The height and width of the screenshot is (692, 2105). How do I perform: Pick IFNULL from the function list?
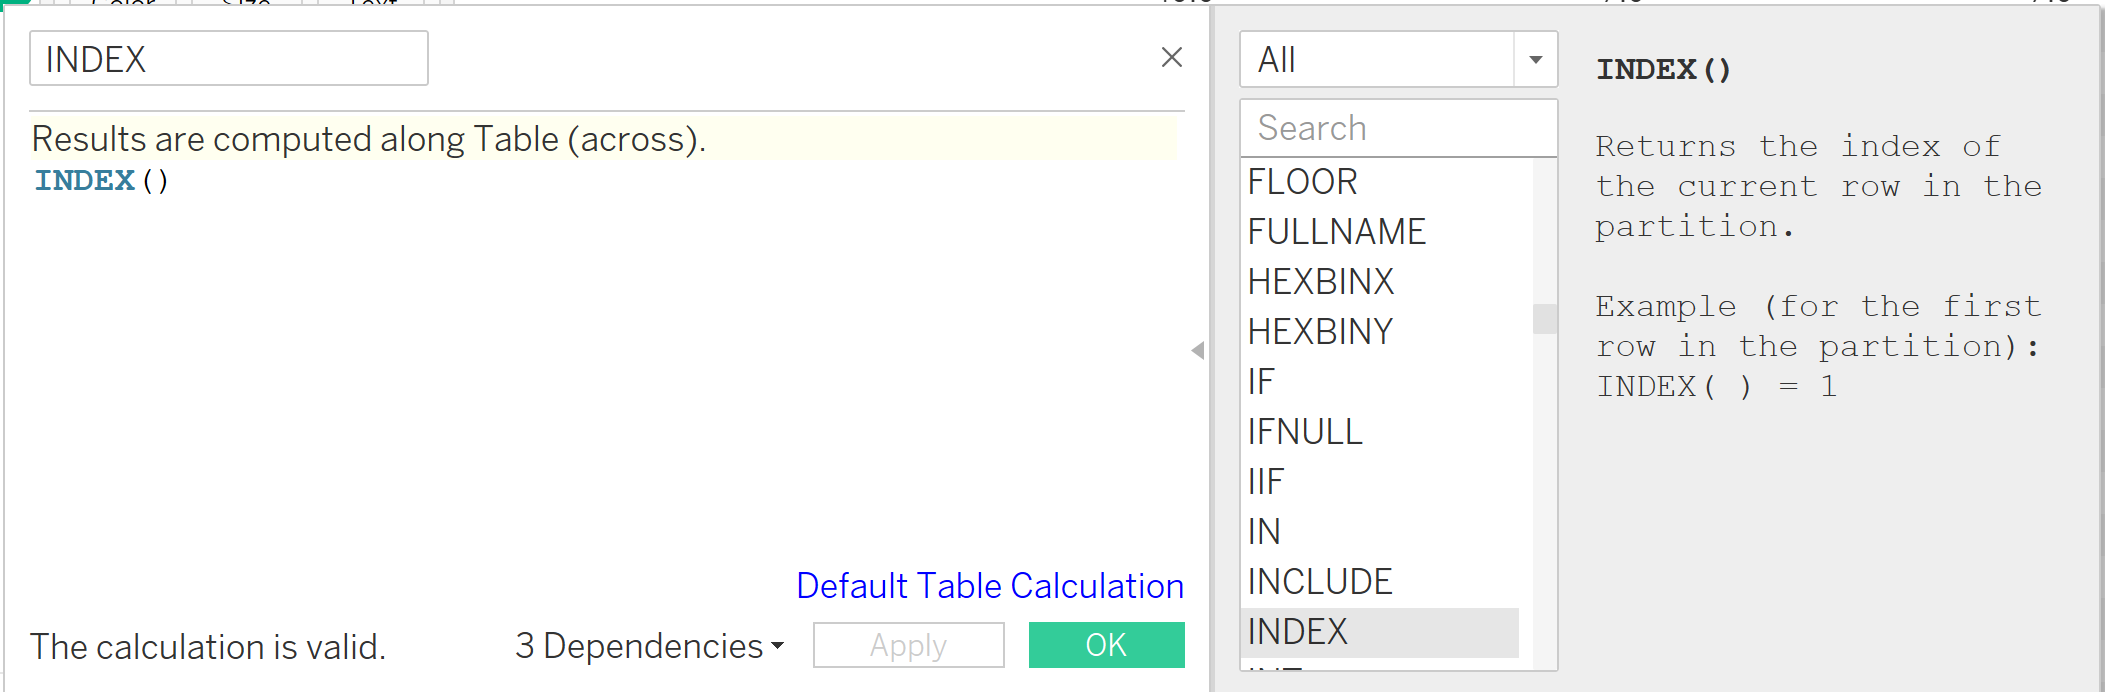pos(1305,432)
